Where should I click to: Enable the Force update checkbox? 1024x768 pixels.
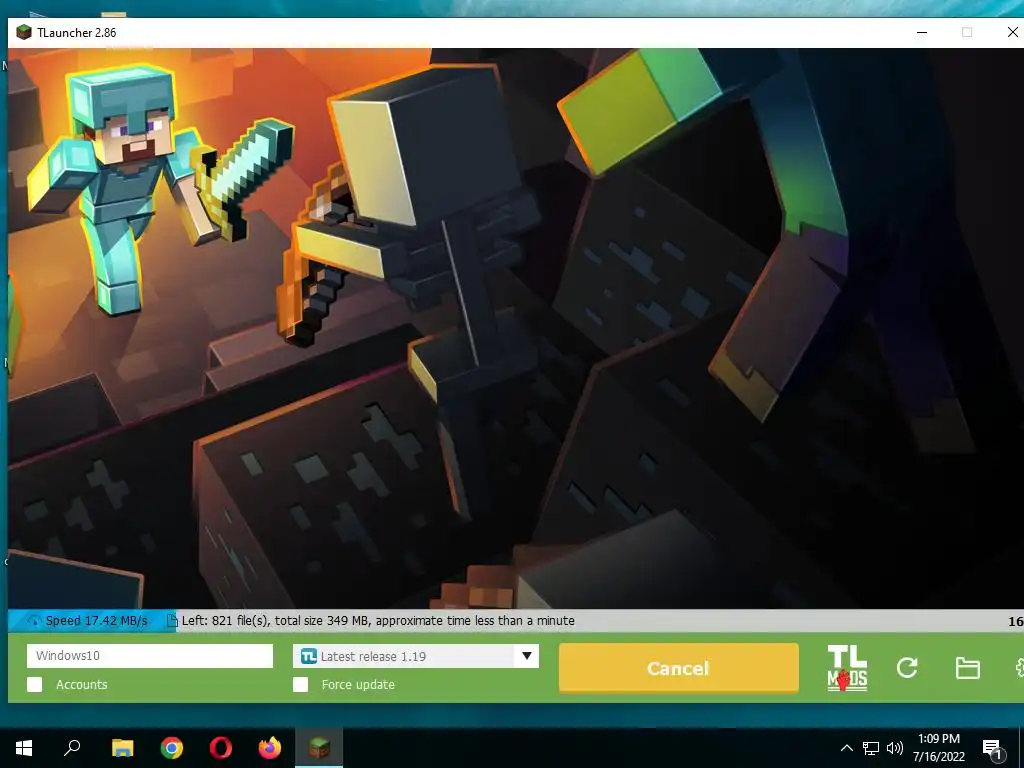click(300, 684)
